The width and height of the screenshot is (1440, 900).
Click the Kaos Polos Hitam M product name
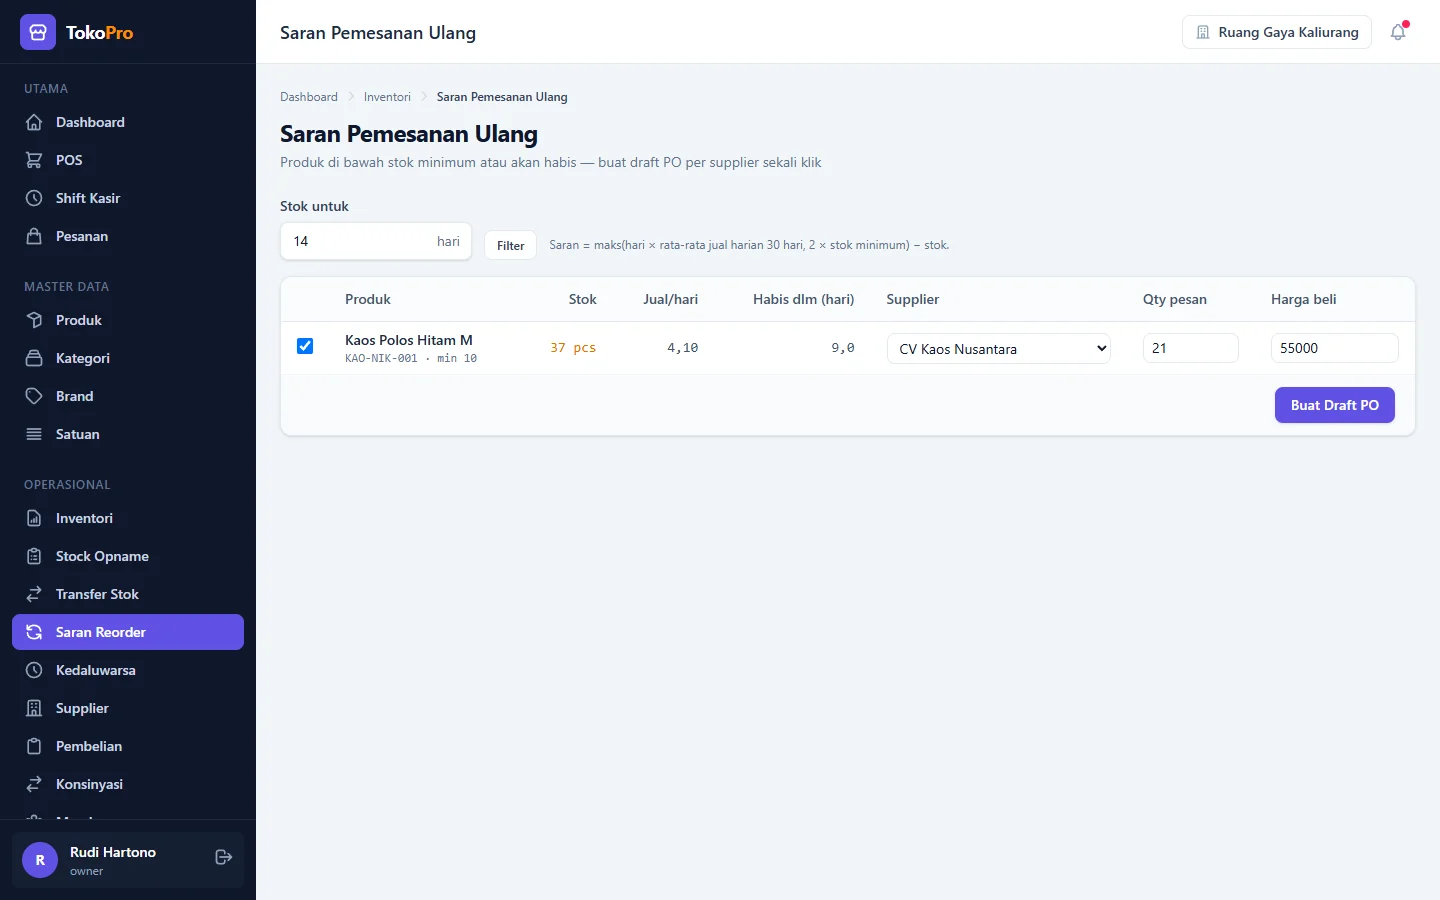click(409, 340)
